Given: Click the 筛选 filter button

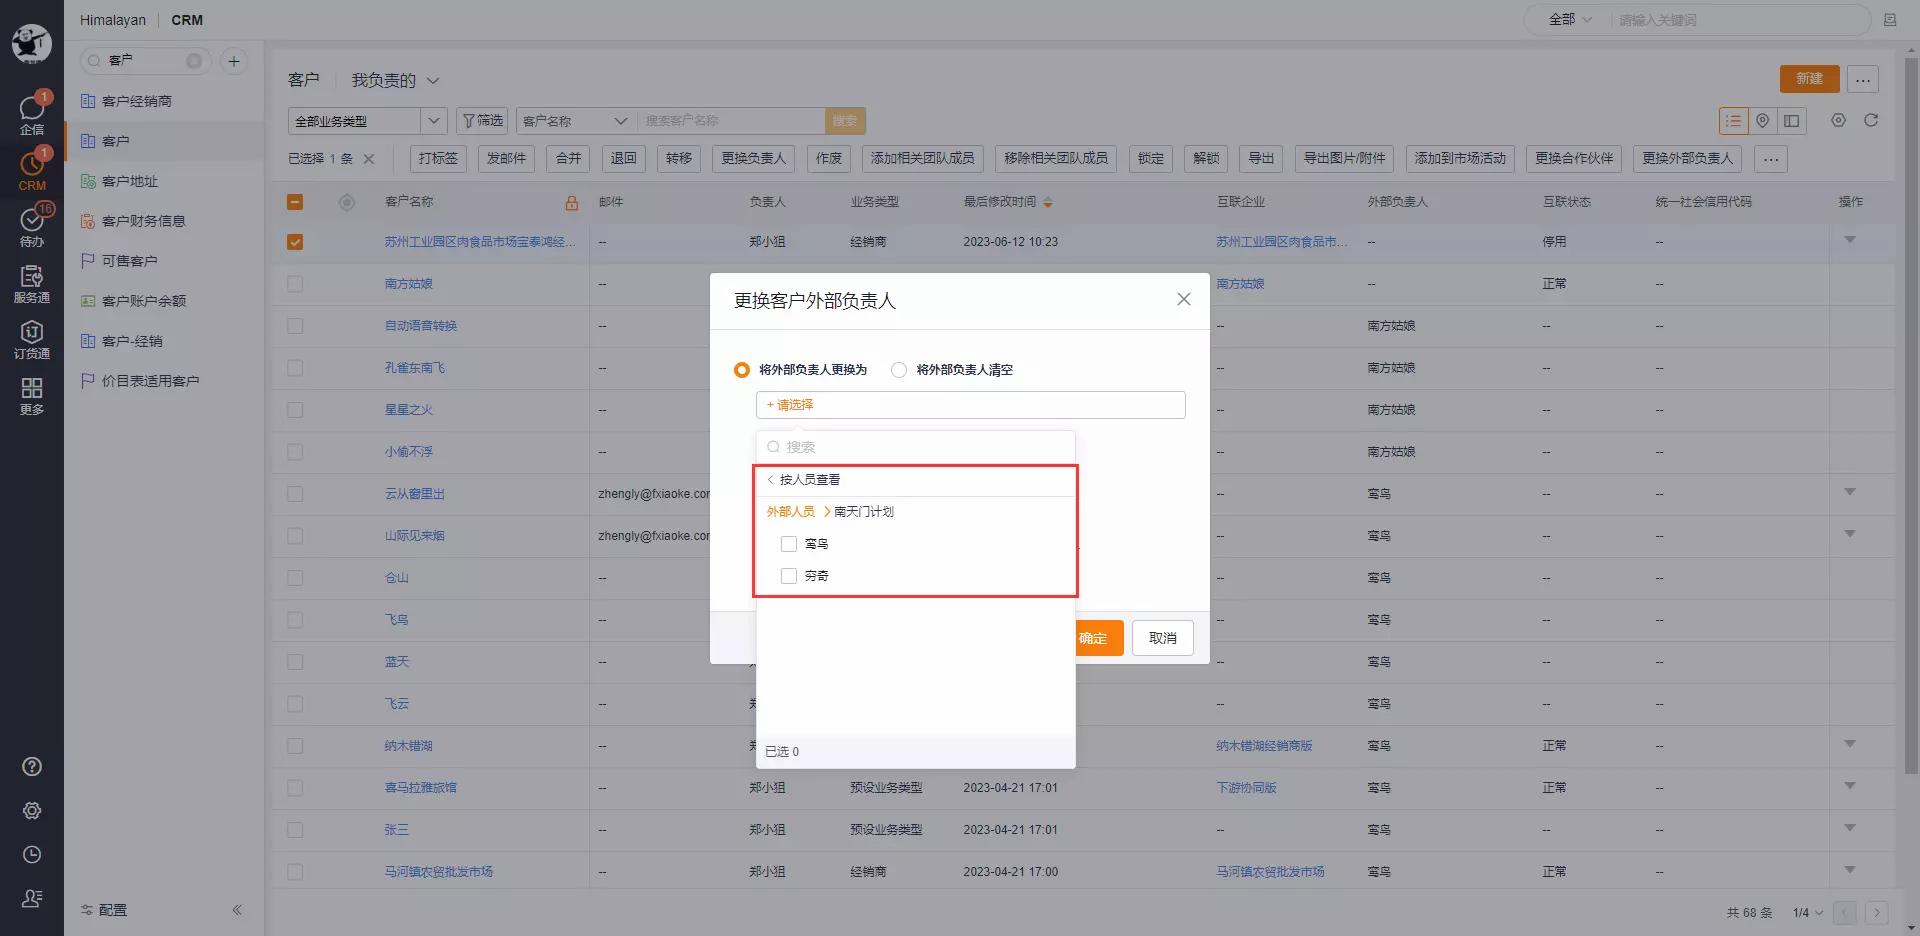Looking at the screenshot, I should [x=482, y=121].
